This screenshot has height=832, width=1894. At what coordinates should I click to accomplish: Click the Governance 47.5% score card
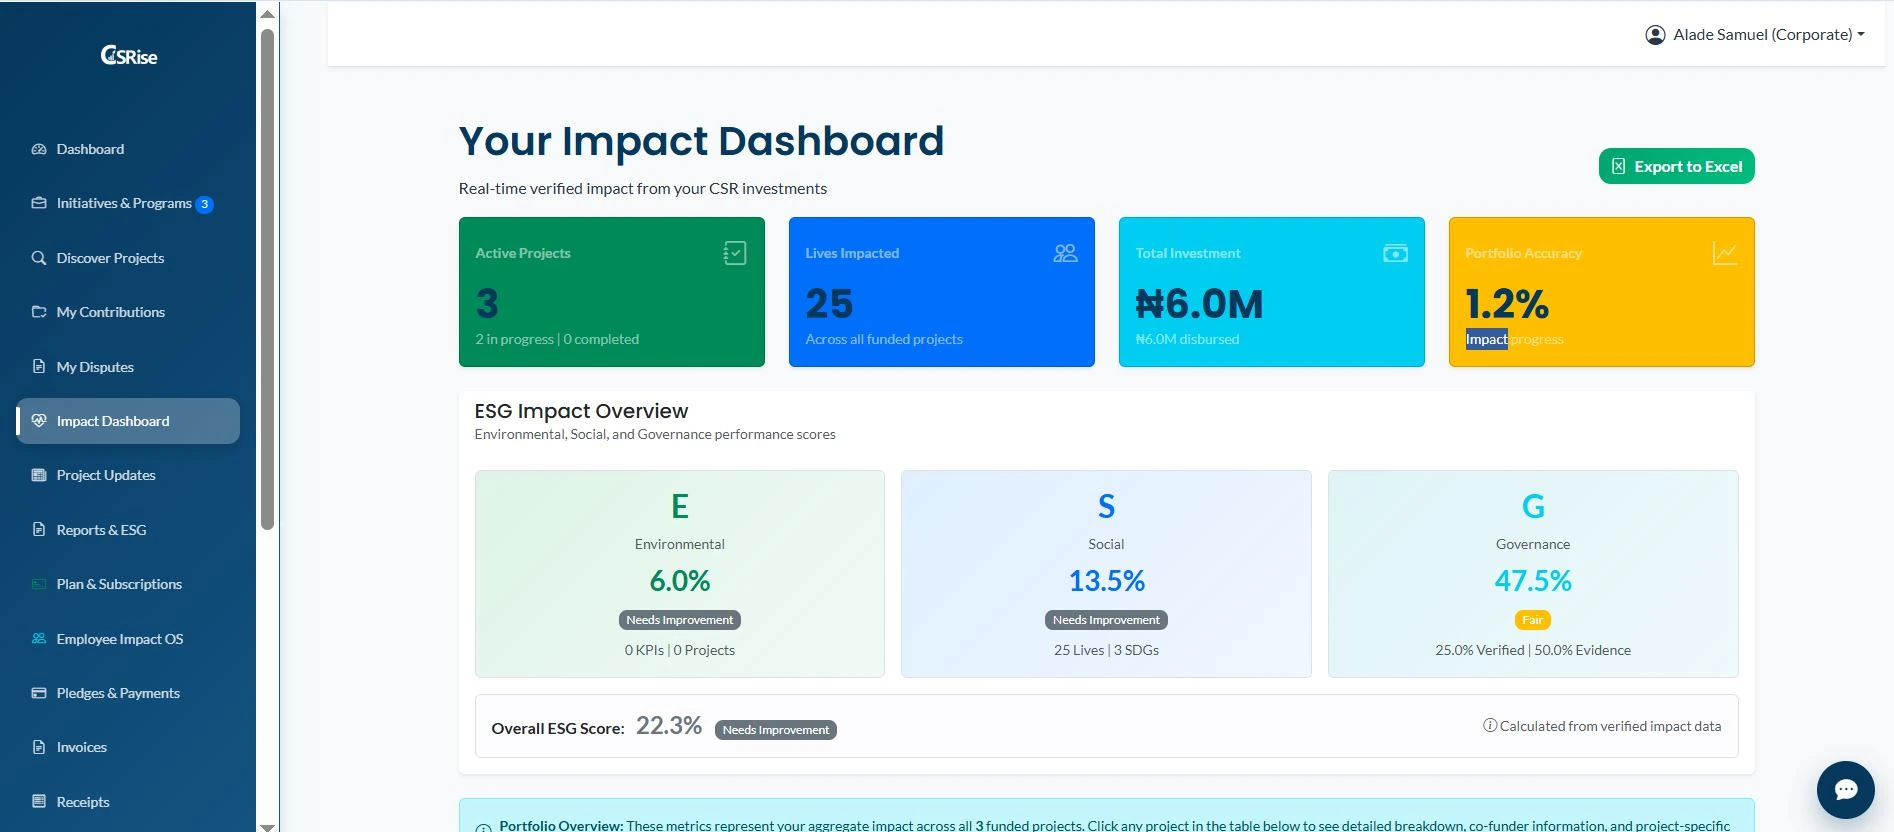pos(1533,574)
